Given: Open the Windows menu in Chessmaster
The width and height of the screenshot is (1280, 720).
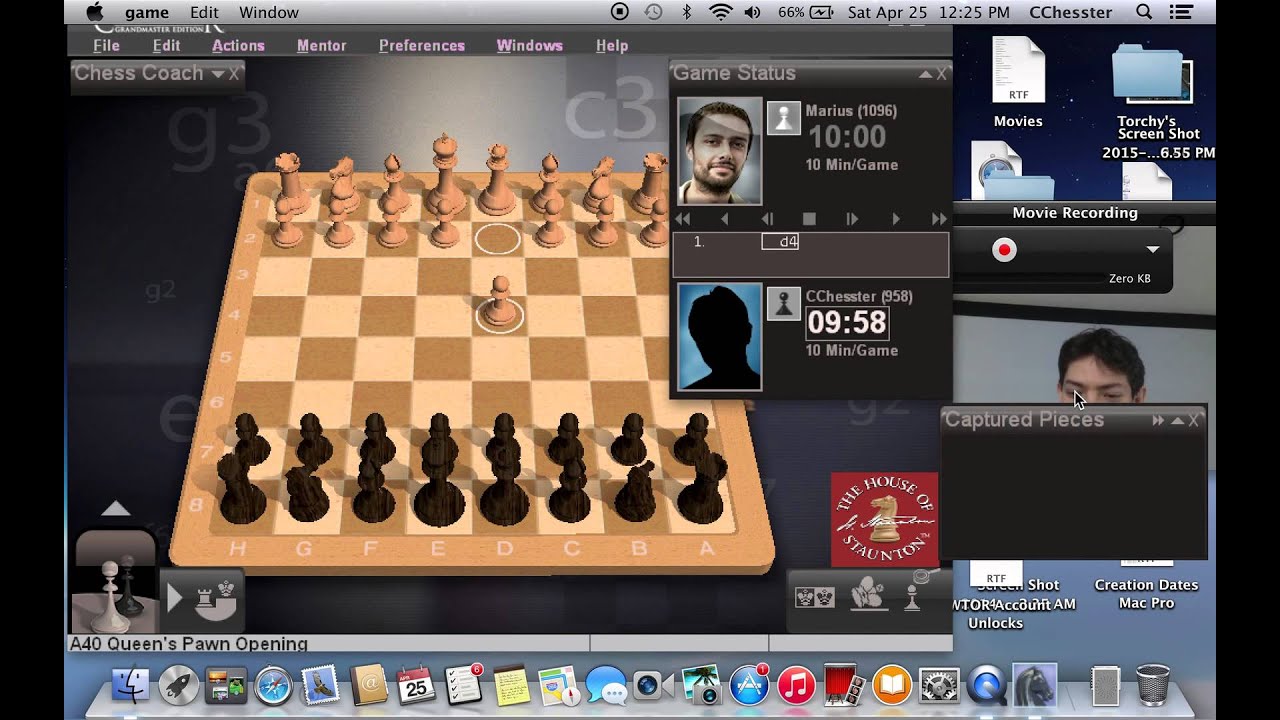Looking at the screenshot, I should pos(529,45).
